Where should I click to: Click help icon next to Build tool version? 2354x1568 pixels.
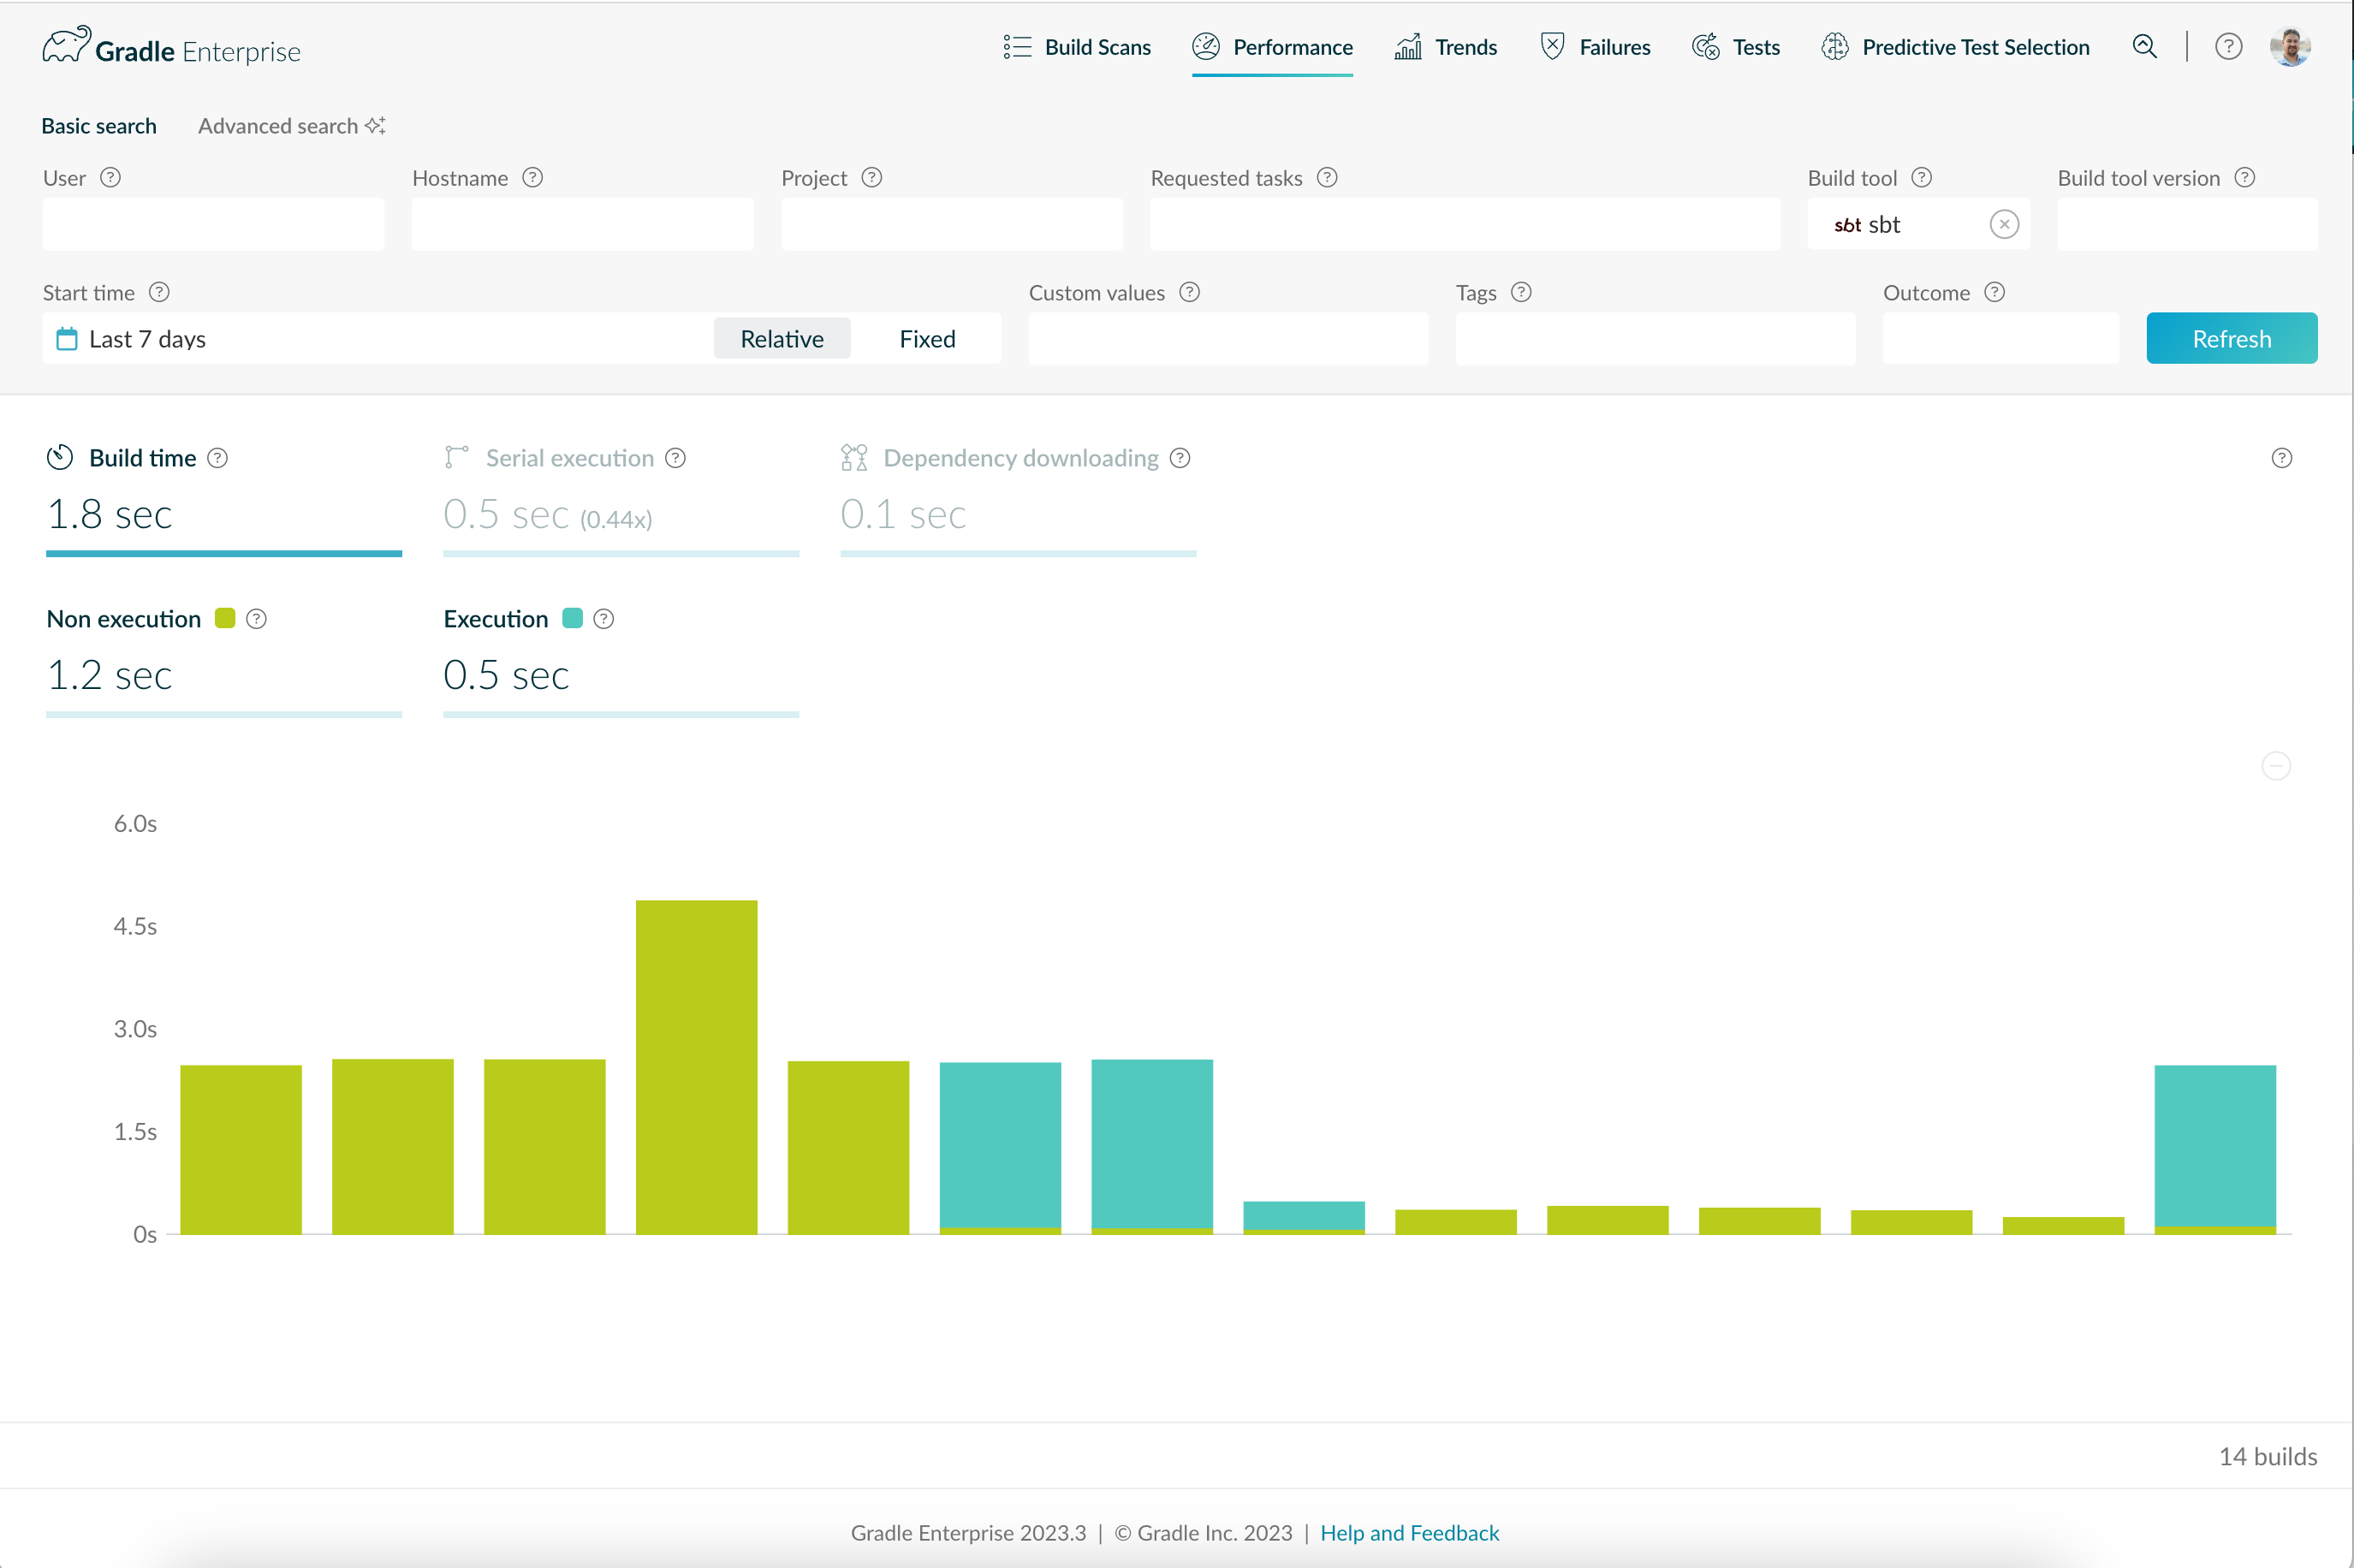point(2245,178)
